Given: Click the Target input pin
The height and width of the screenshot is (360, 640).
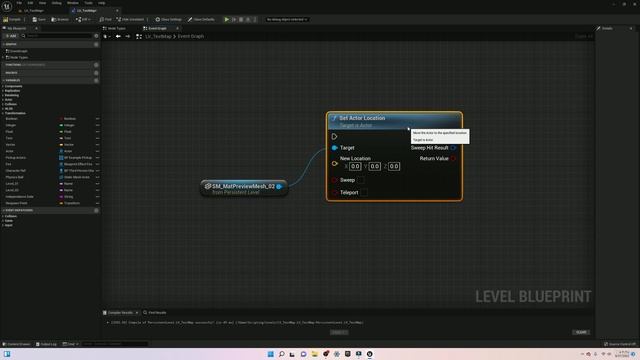Looking at the screenshot, I should coord(334,148).
